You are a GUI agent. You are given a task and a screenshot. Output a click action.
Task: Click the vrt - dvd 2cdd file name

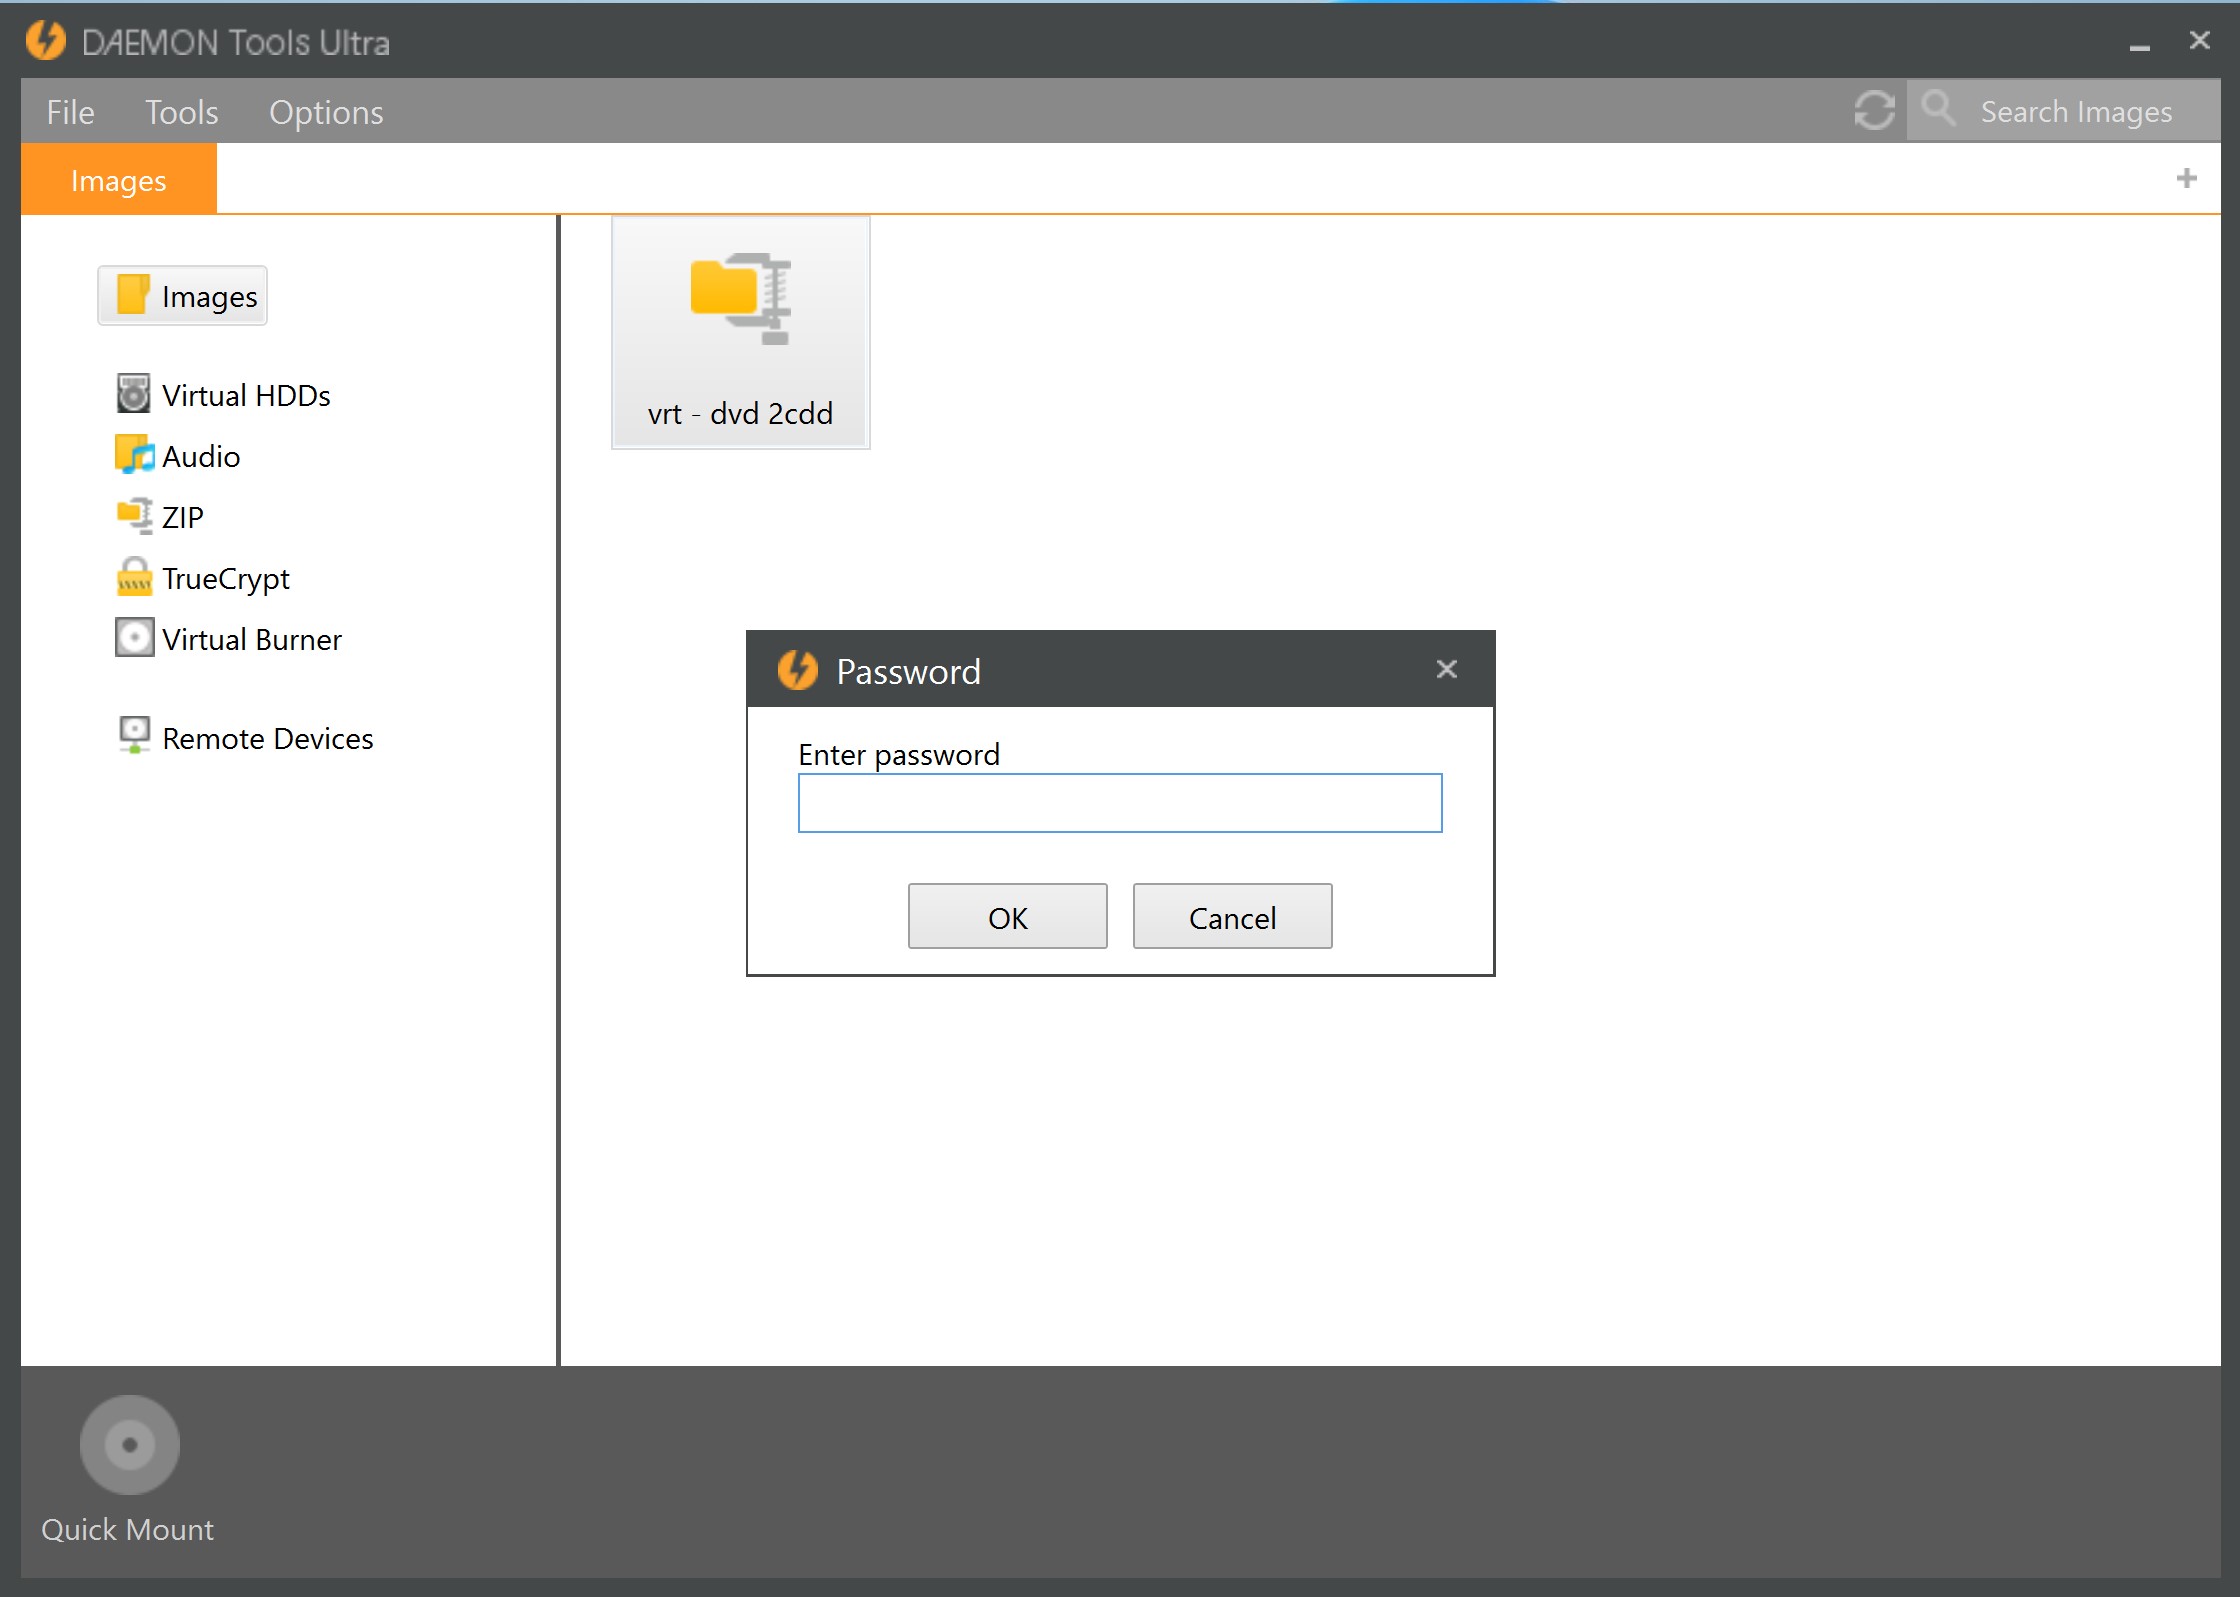740,413
